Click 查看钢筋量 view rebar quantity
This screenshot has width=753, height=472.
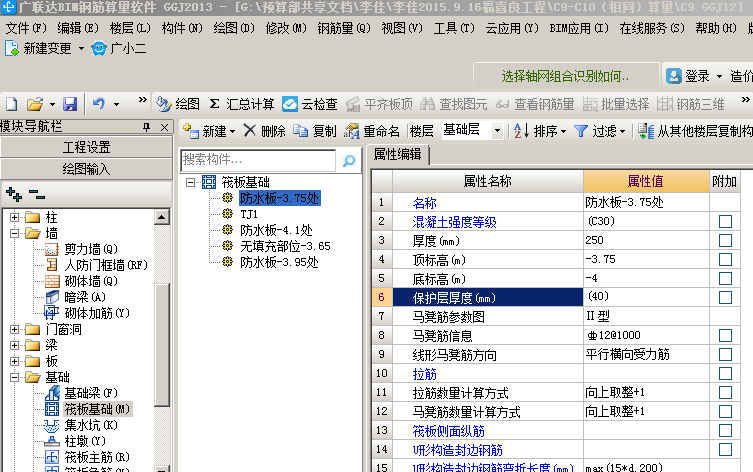click(535, 104)
